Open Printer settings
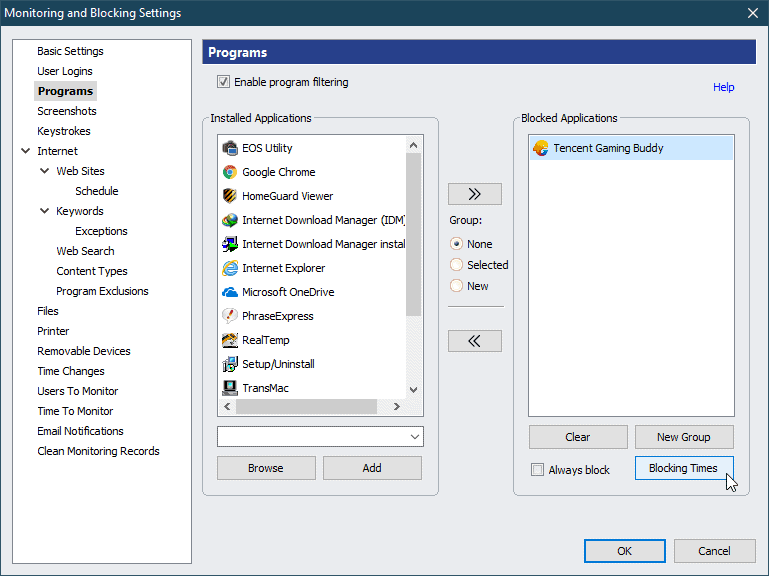The width and height of the screenshot is (769, 576). (x=53, y=331)
